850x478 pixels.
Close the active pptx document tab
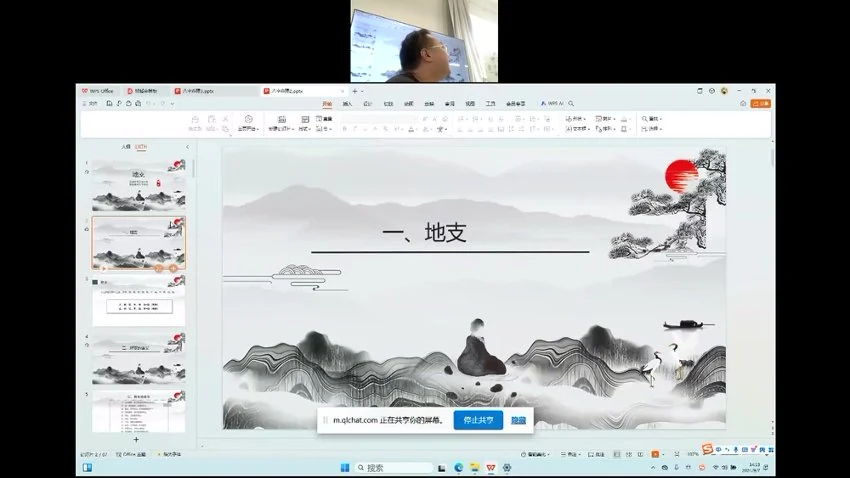(342, 91)
